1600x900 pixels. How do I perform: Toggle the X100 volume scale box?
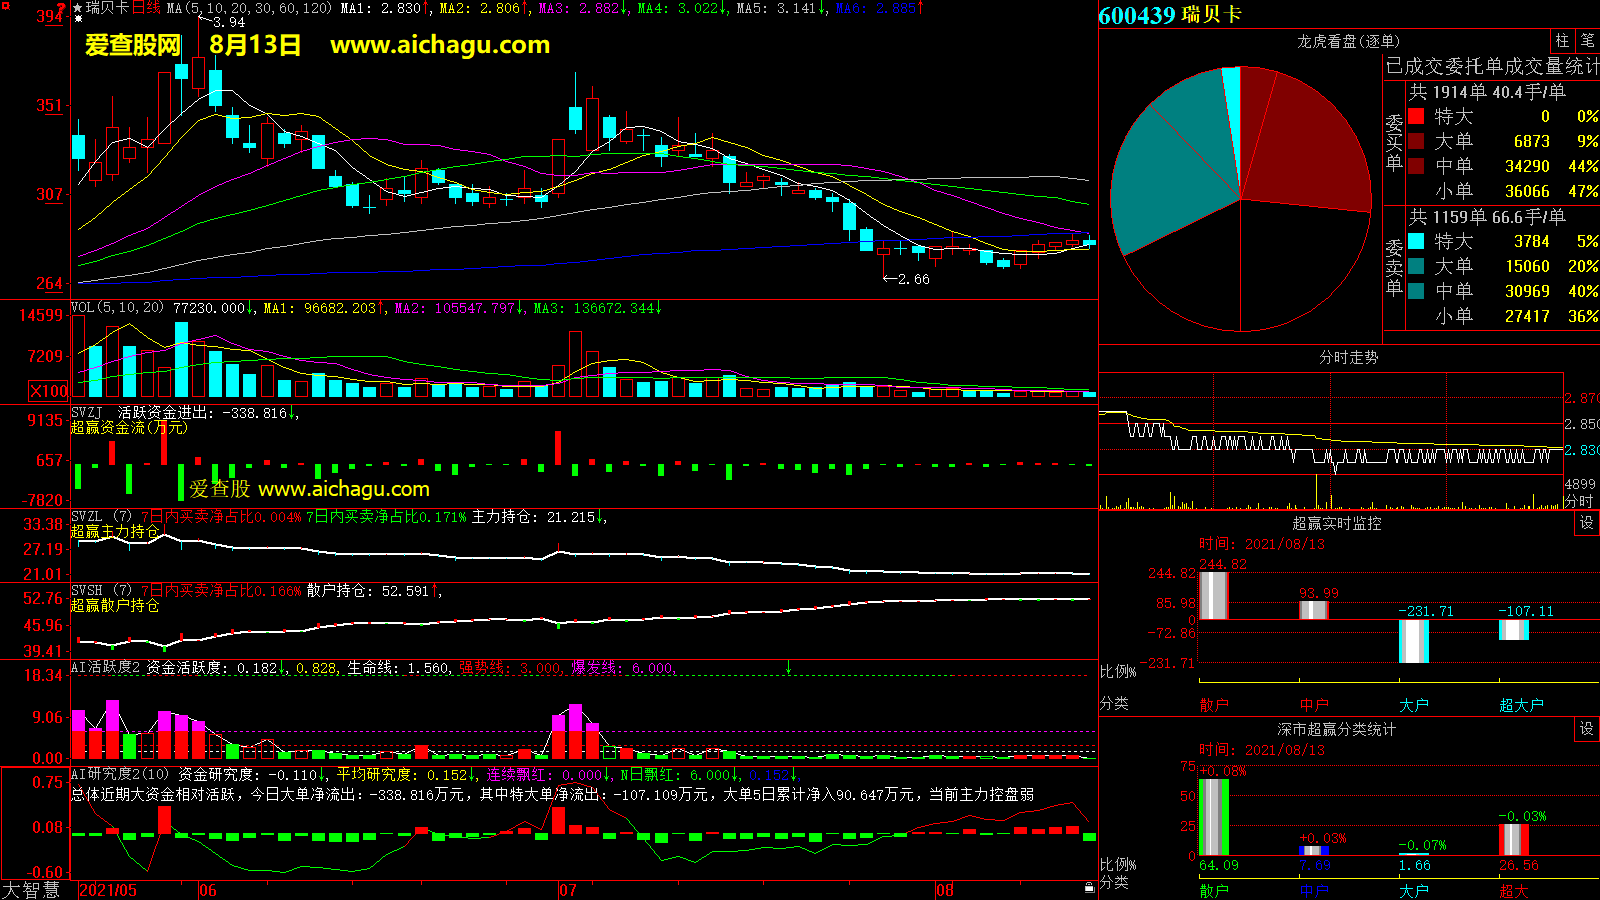48,391
